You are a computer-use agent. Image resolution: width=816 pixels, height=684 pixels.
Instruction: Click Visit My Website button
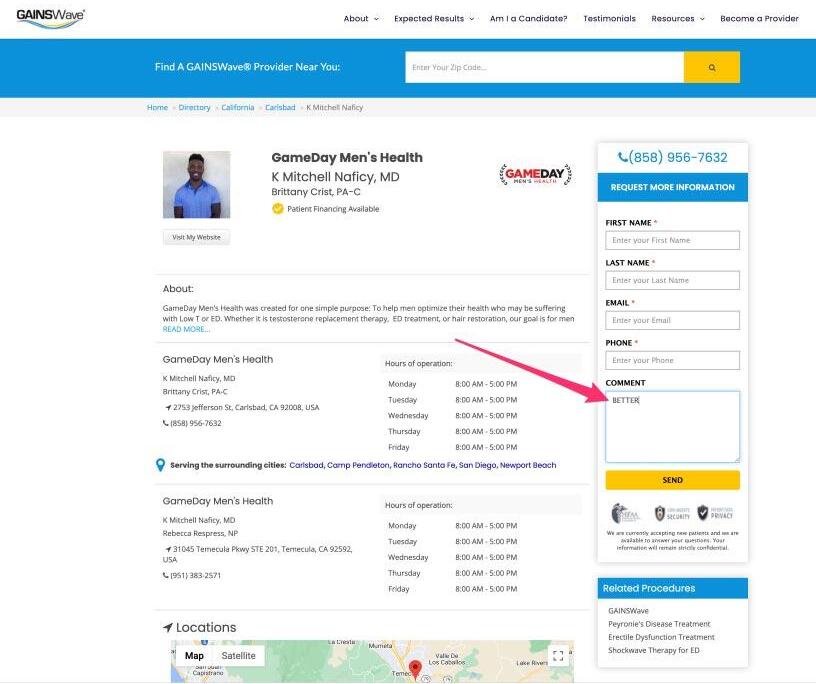(x=196, y=237)
